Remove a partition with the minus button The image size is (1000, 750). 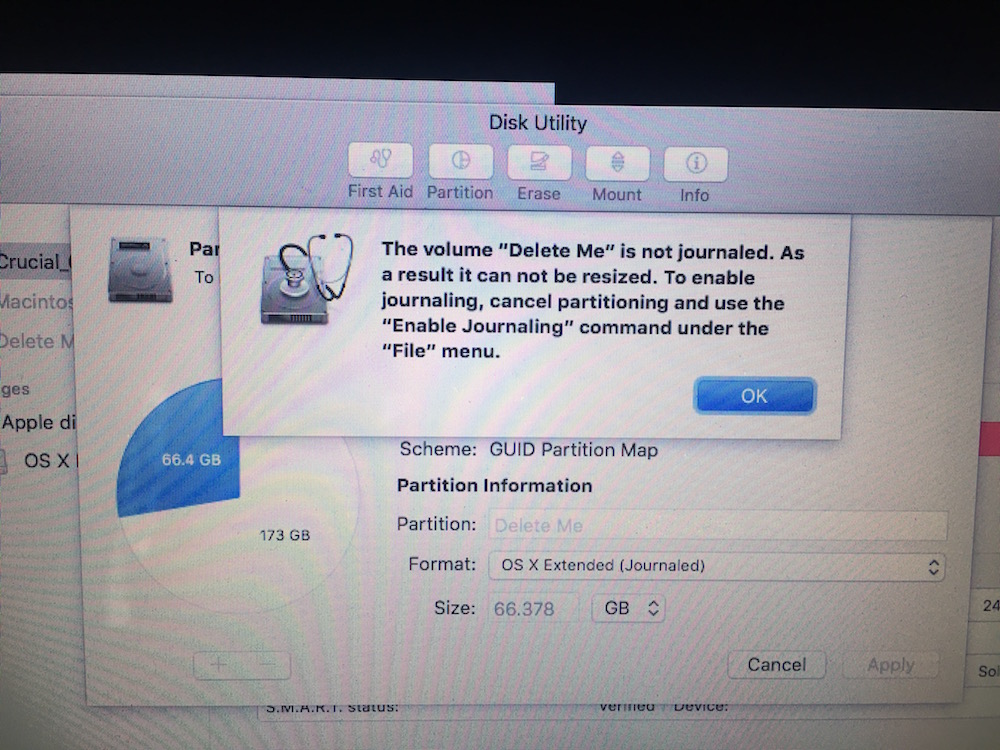(267, 665)
